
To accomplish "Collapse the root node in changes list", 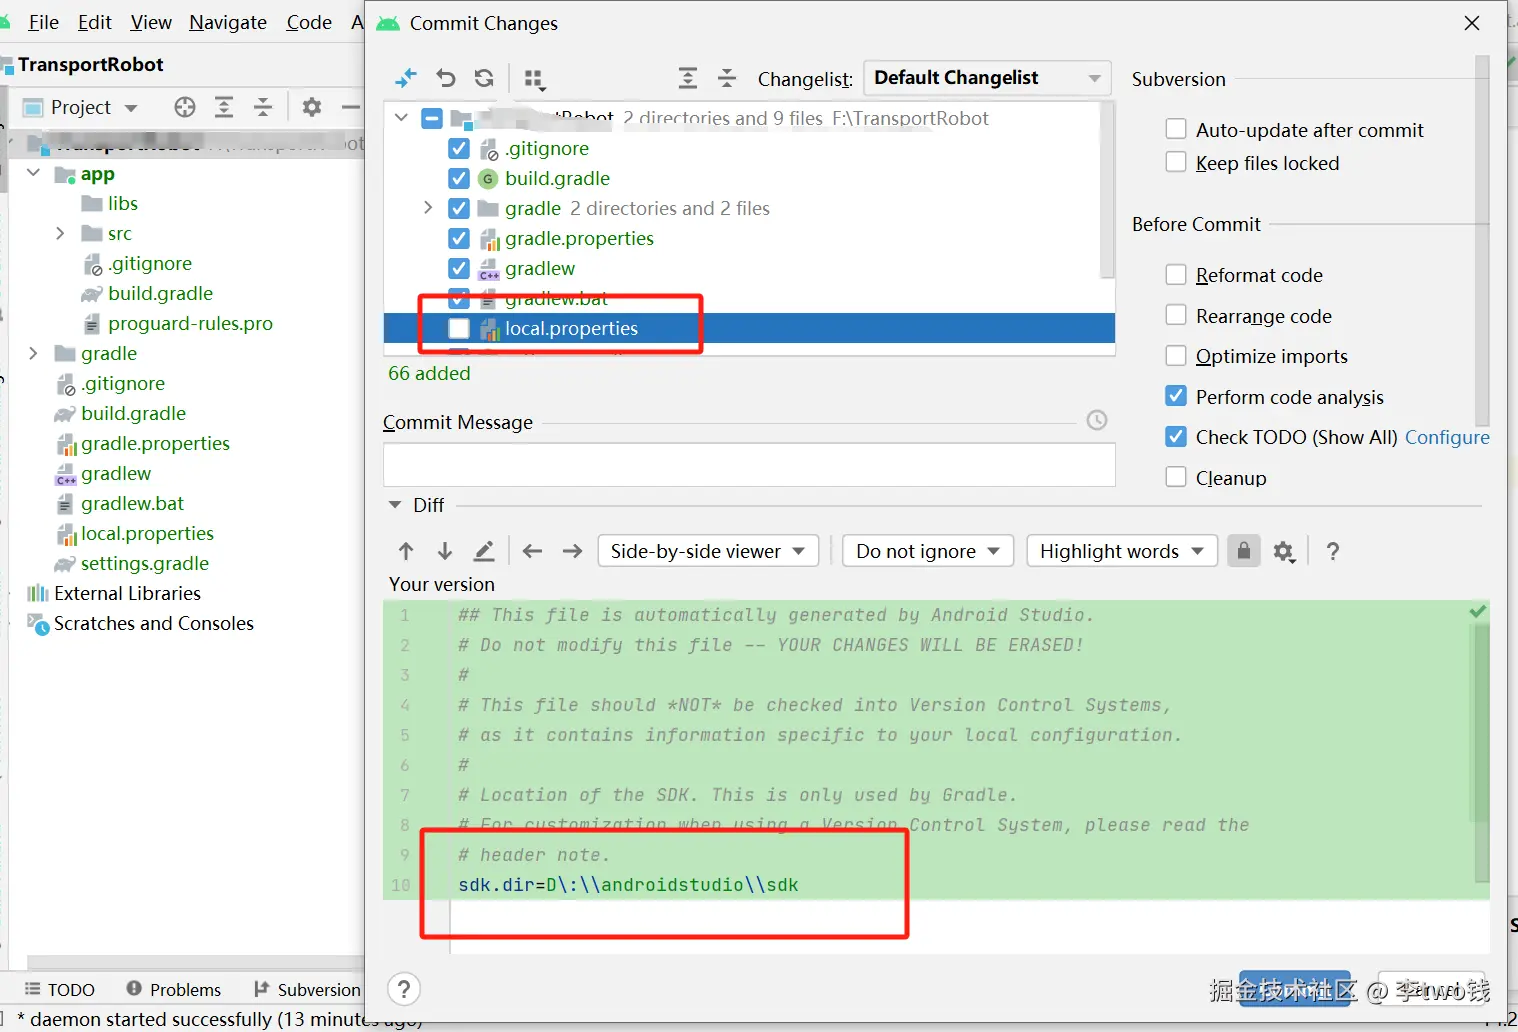I will pos(401,118).
